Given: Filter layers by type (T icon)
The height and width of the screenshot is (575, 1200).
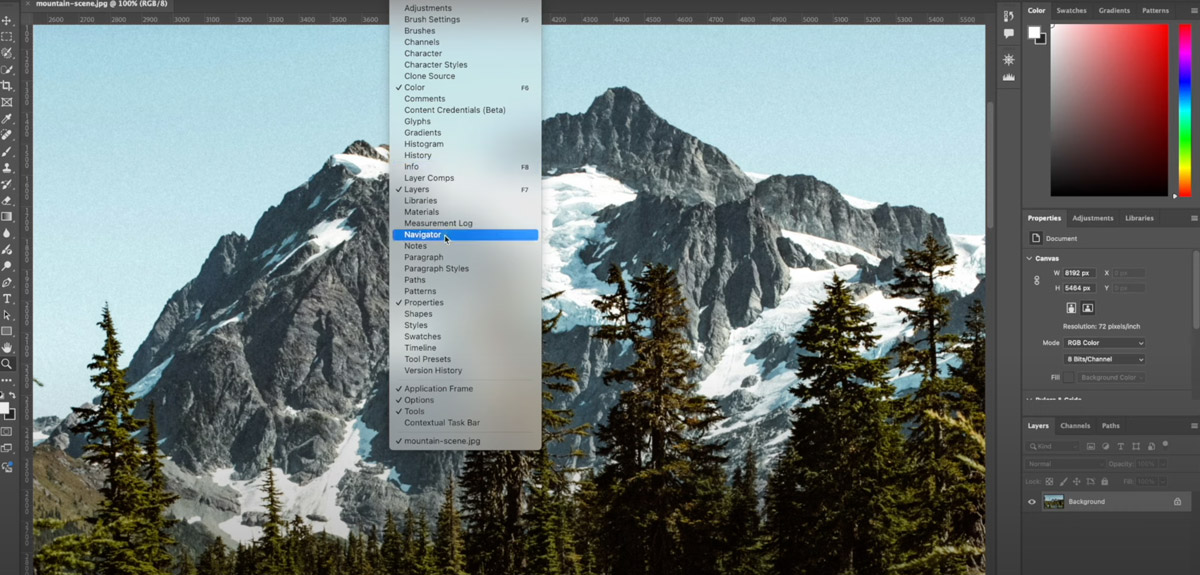Looking at the screenshot, I should (1120, 446).
